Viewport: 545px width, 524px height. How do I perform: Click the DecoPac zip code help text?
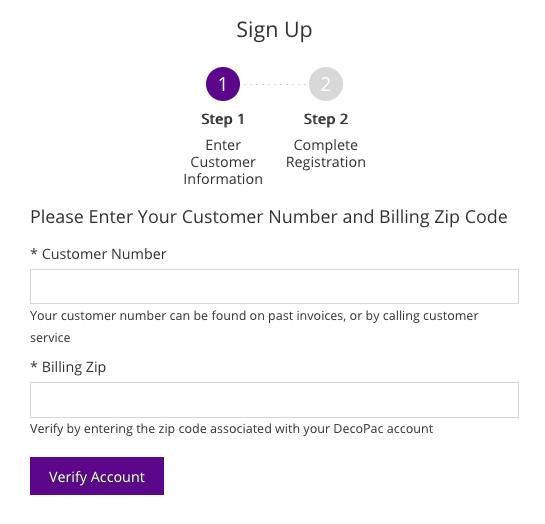tap(231, 429)
